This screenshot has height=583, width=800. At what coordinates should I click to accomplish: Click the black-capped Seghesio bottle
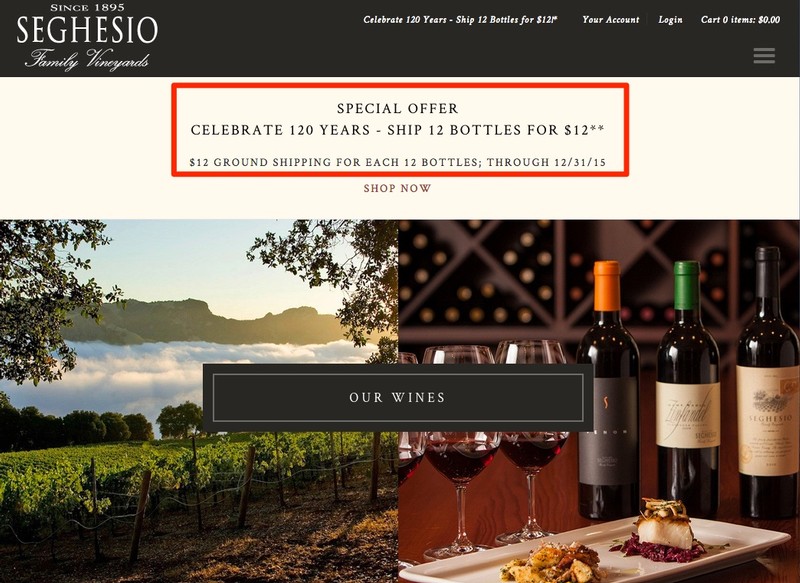(x=768, y=383)
